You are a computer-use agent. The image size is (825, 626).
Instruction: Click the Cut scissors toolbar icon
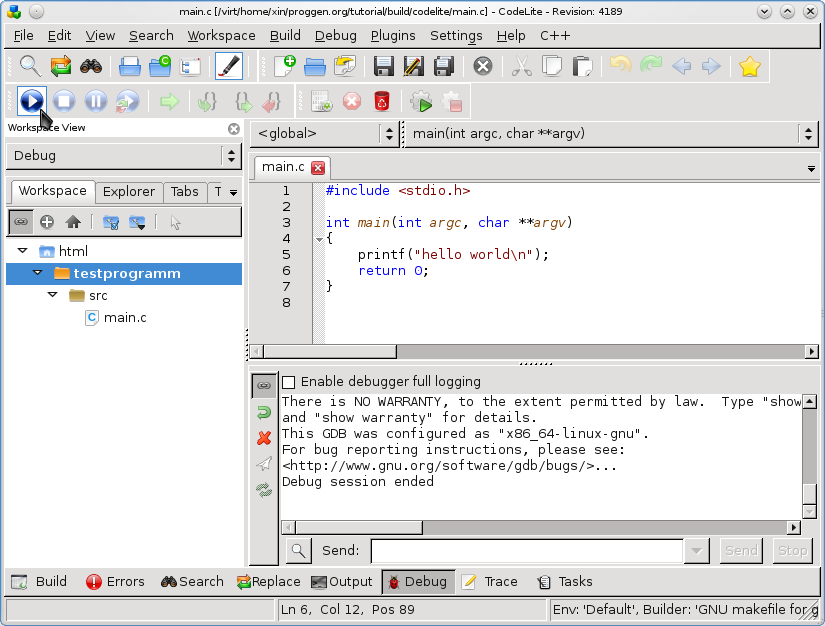coord(521,67)
